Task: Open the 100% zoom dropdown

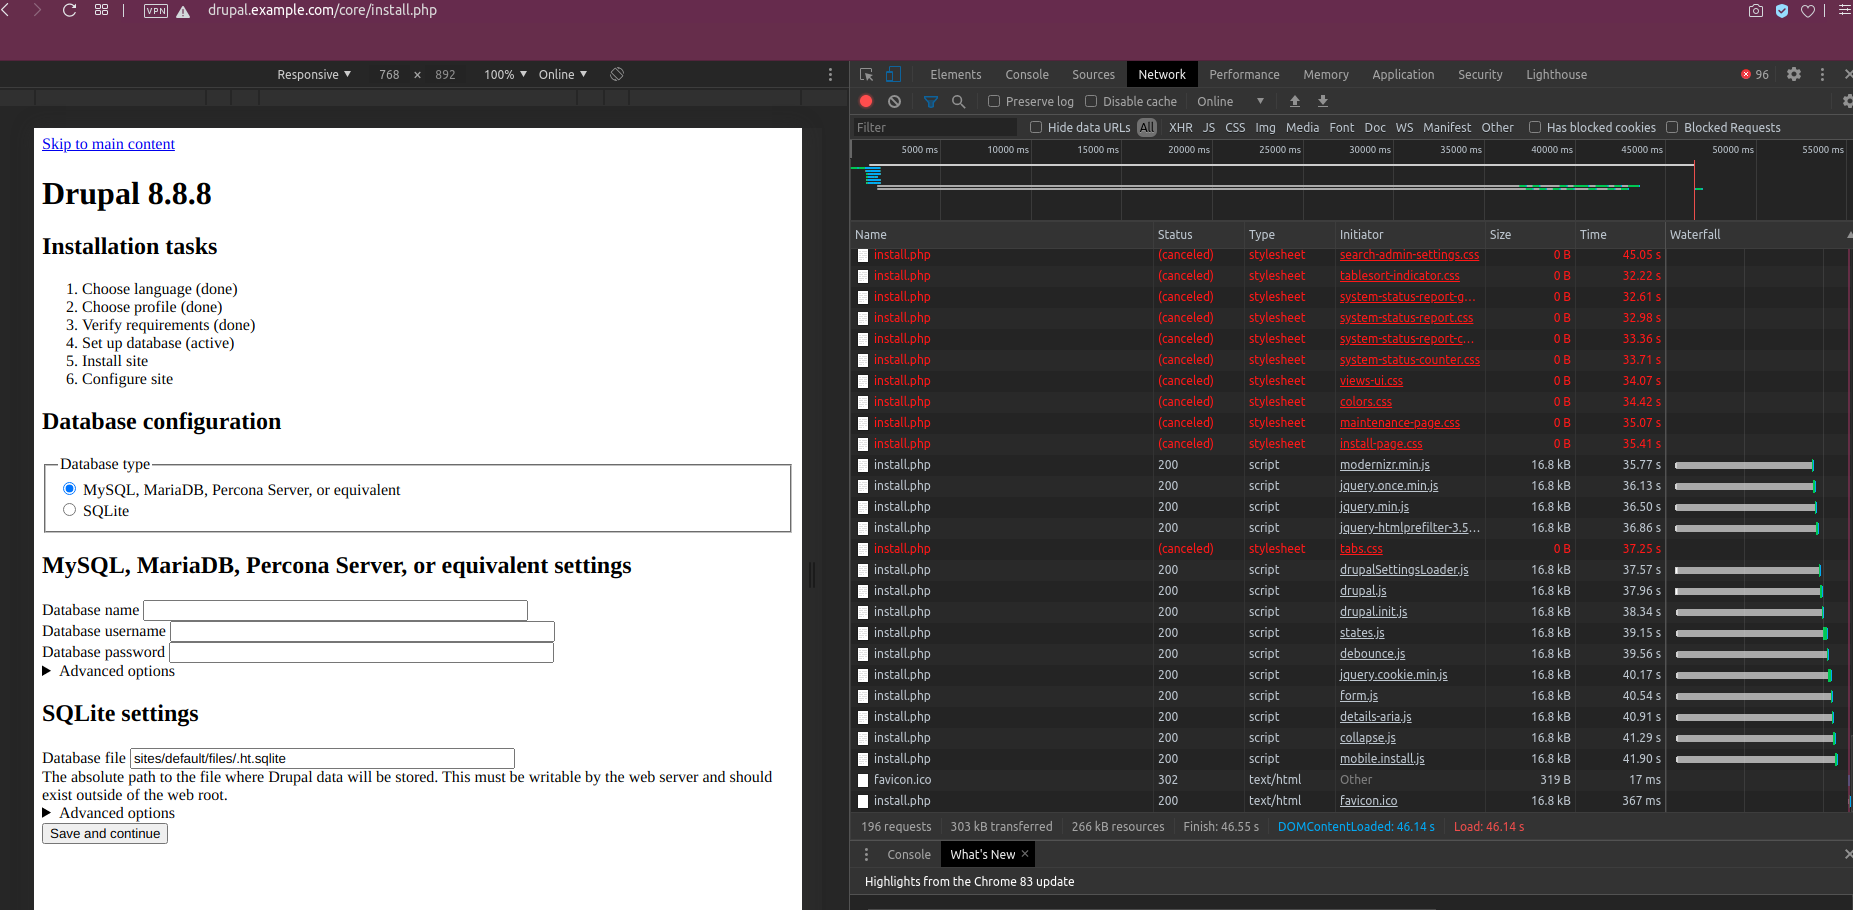Action: point(505,75)
